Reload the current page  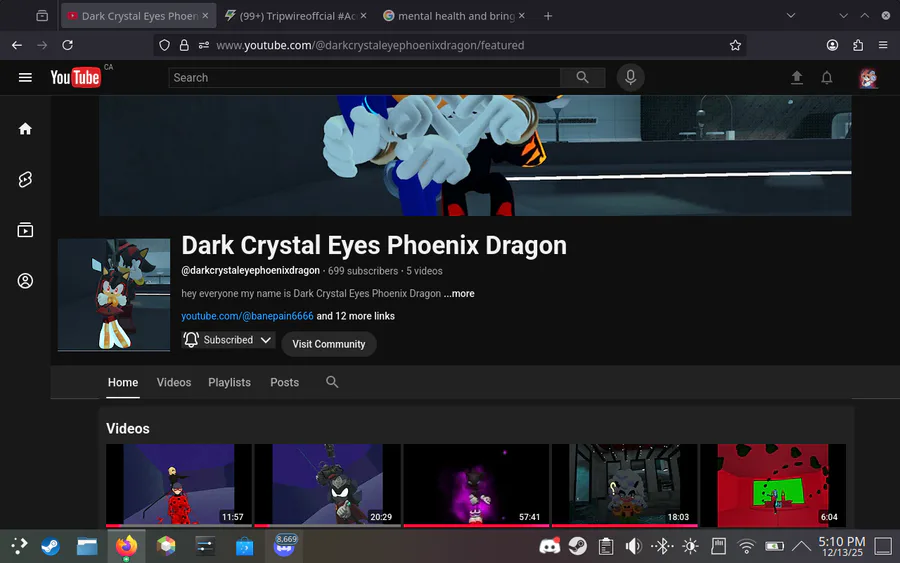[67, 45]
